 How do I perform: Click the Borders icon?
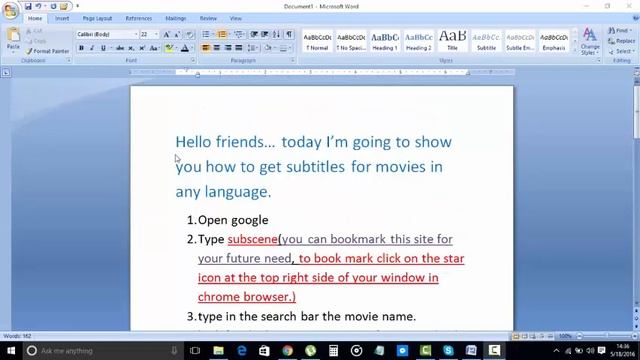[x=283, y=48]
